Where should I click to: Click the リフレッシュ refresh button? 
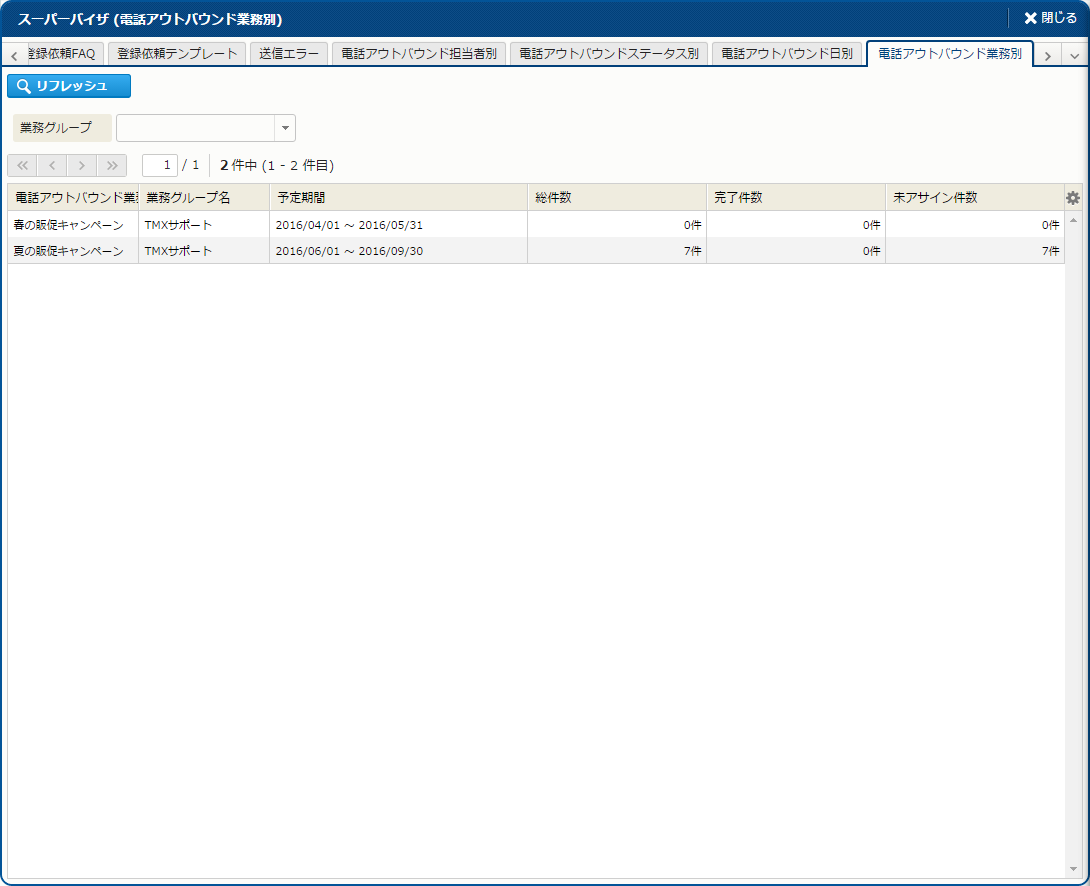pos(69,86)
